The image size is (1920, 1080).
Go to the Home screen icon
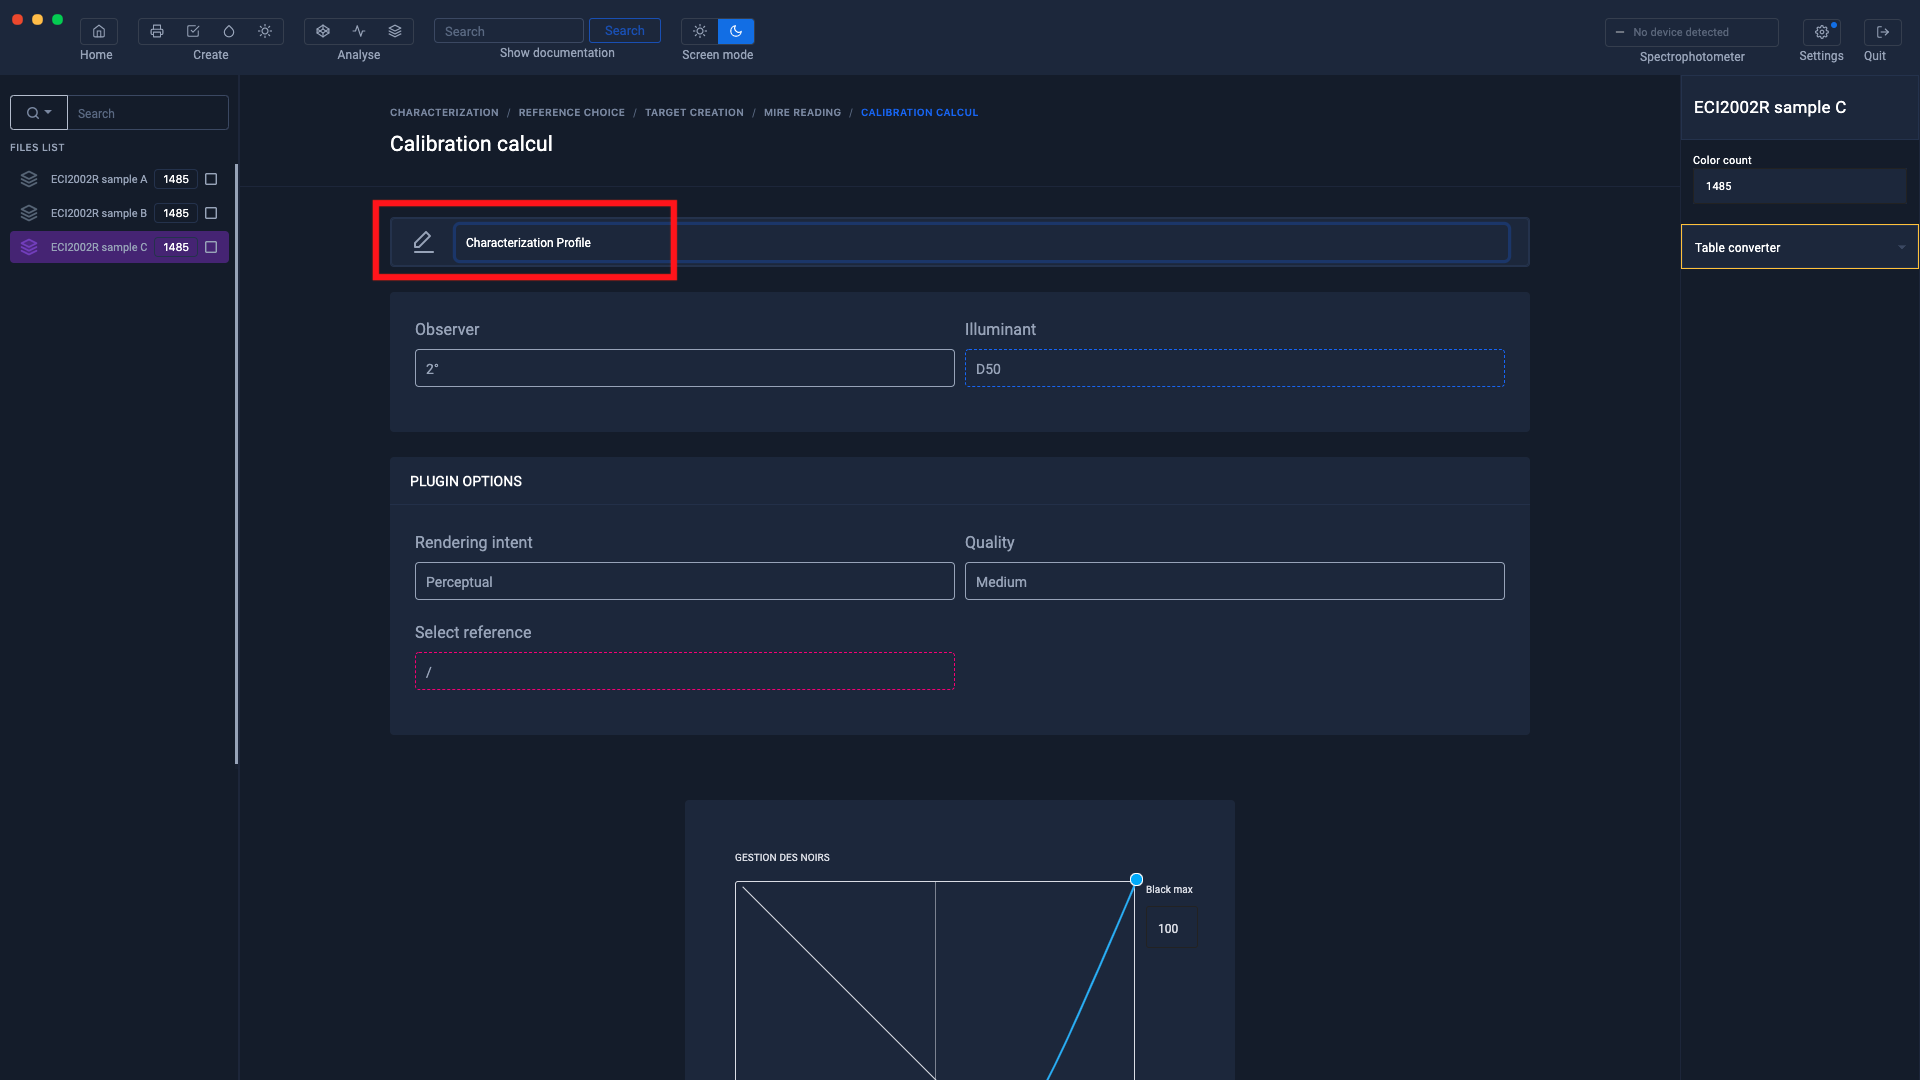coord(98,31)
